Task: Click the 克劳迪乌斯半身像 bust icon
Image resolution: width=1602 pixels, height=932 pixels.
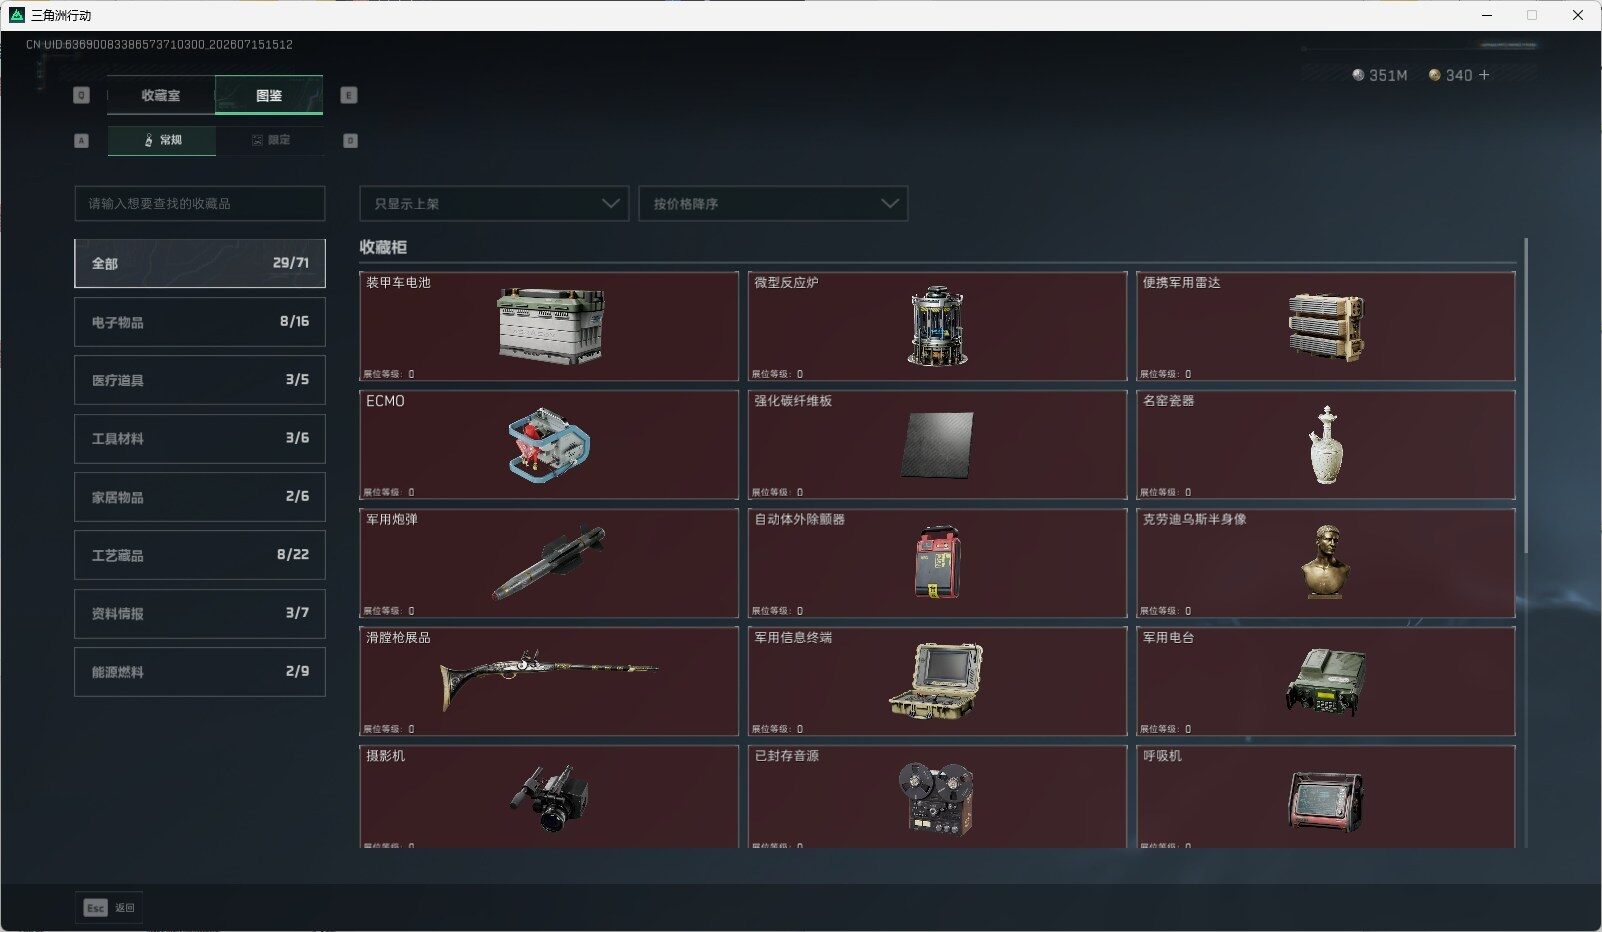Action: point(1326,562)
